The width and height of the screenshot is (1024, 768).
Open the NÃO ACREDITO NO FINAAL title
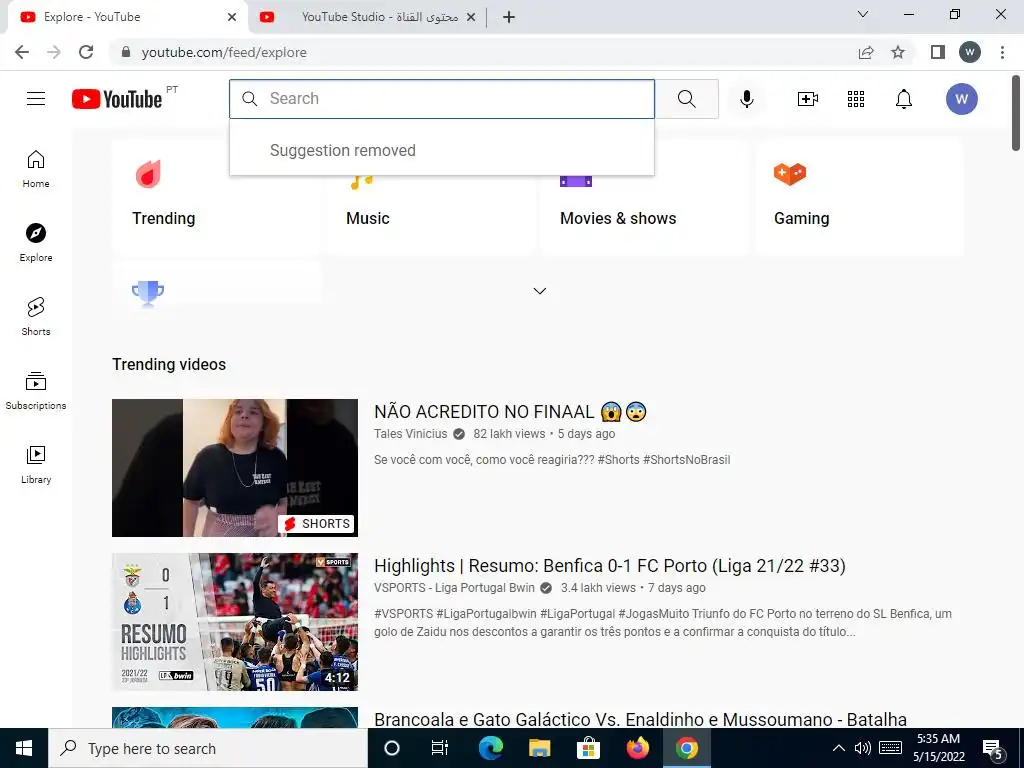coord(510,411)
